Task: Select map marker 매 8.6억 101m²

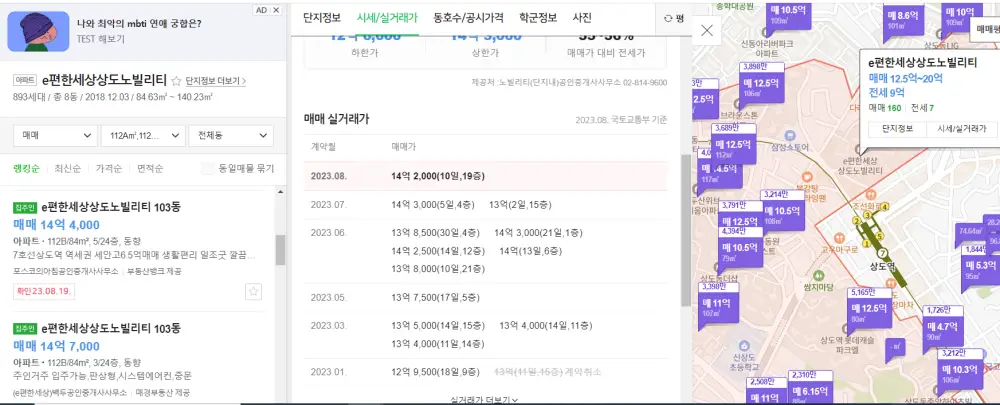Action: click(x=906, y=20)
